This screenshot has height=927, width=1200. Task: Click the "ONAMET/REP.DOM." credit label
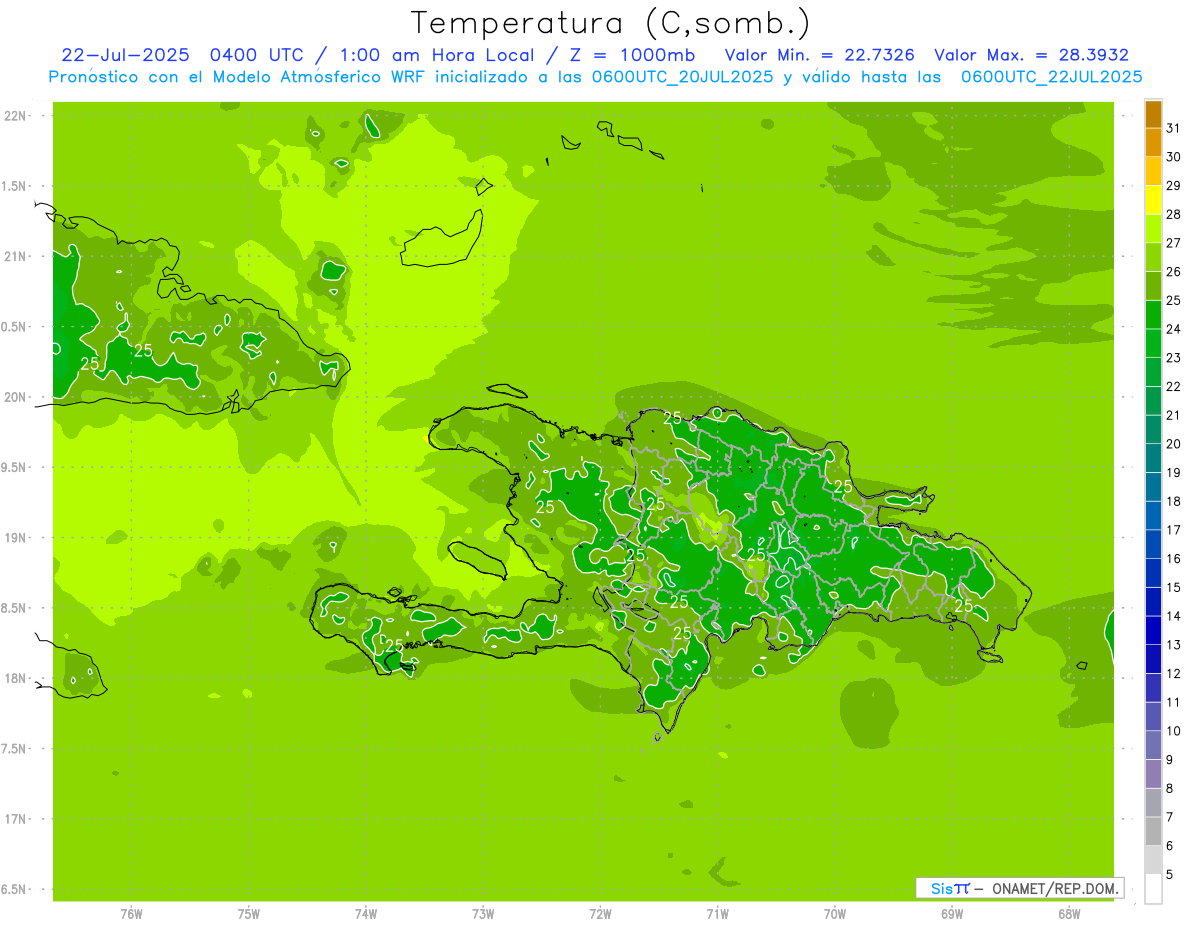(1057, 888)
